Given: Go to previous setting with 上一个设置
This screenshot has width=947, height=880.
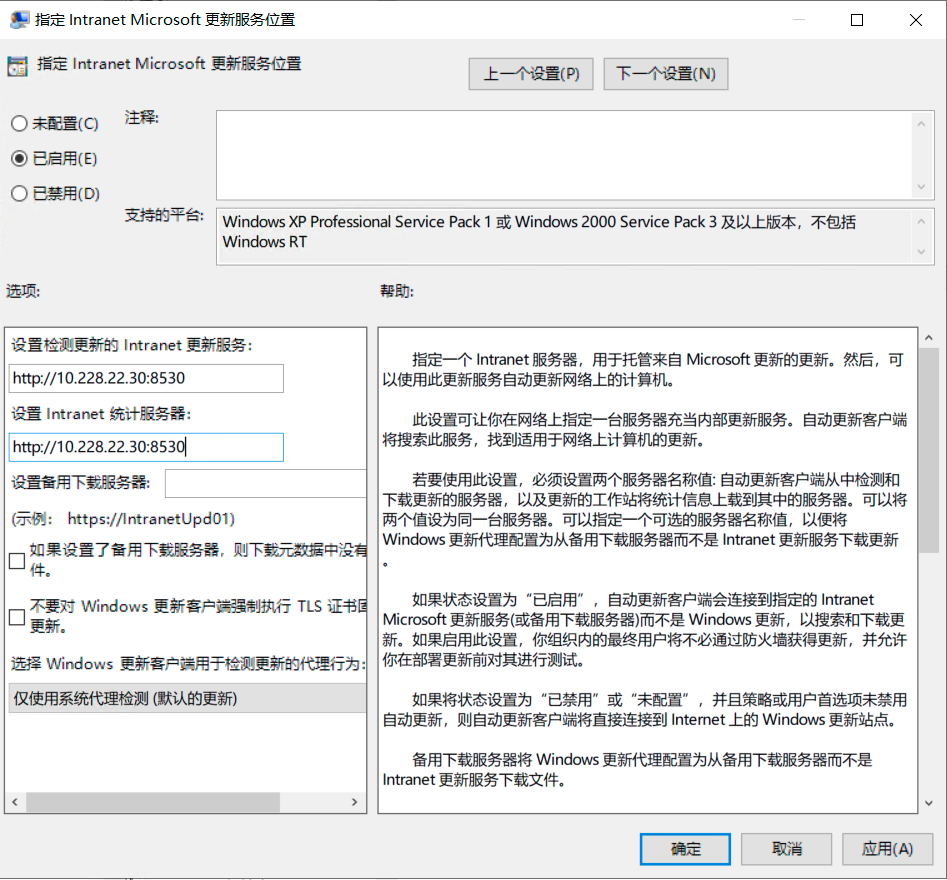Looking at the screenshot, I should 531,74.
